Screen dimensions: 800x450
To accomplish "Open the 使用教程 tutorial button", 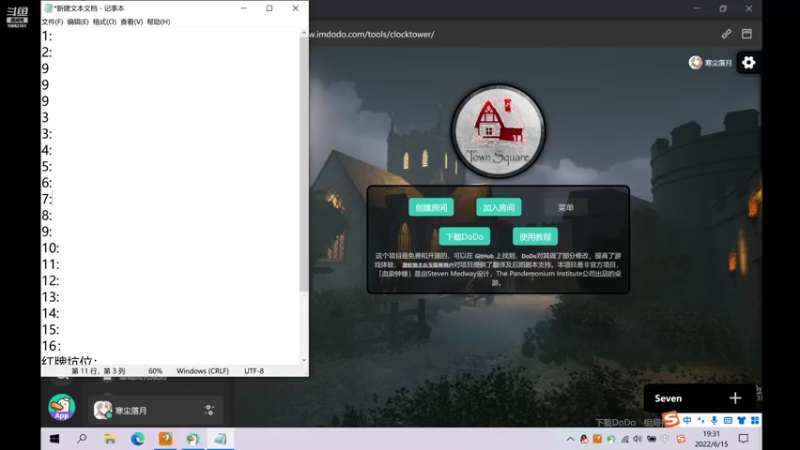I will tap(535, 237).
